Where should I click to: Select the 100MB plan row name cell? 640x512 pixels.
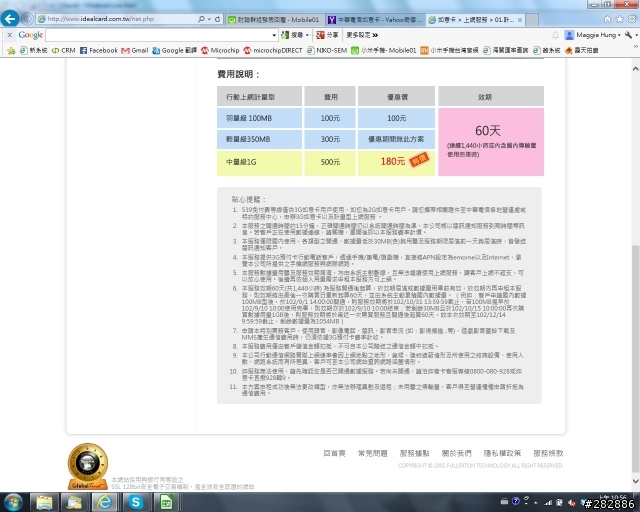(259, 118)
